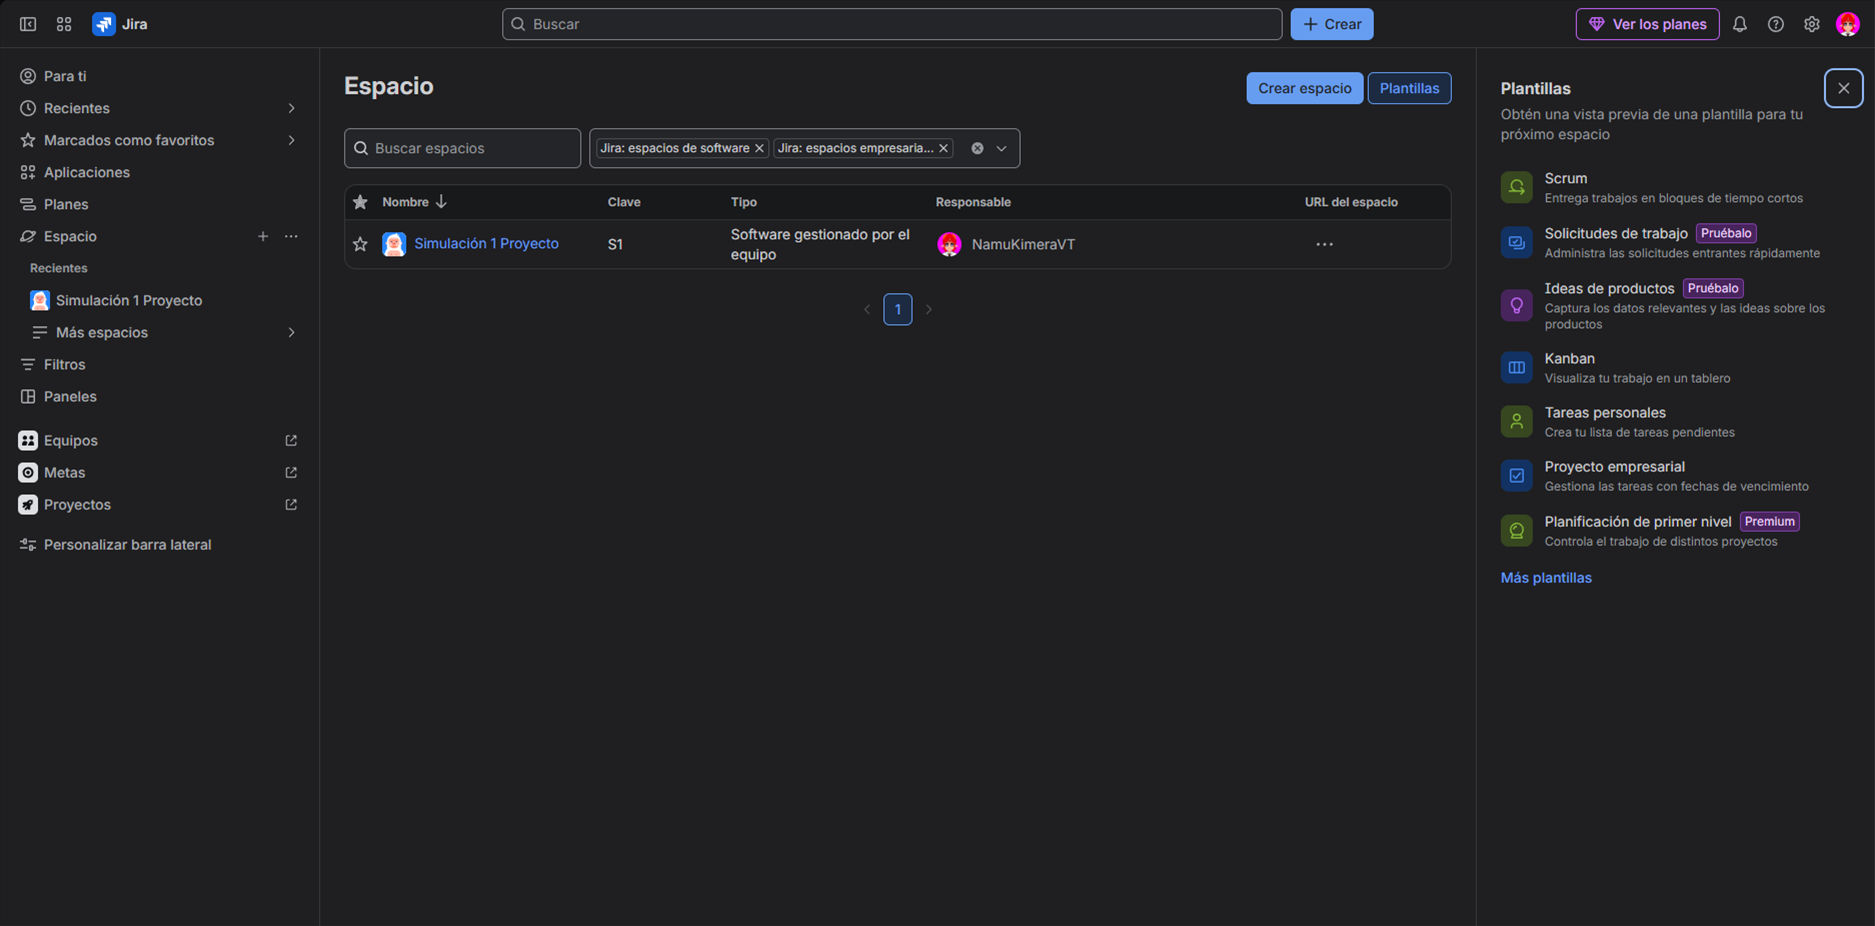Select page 1 in pagination
1875x926 pixels.
[898, 309]
